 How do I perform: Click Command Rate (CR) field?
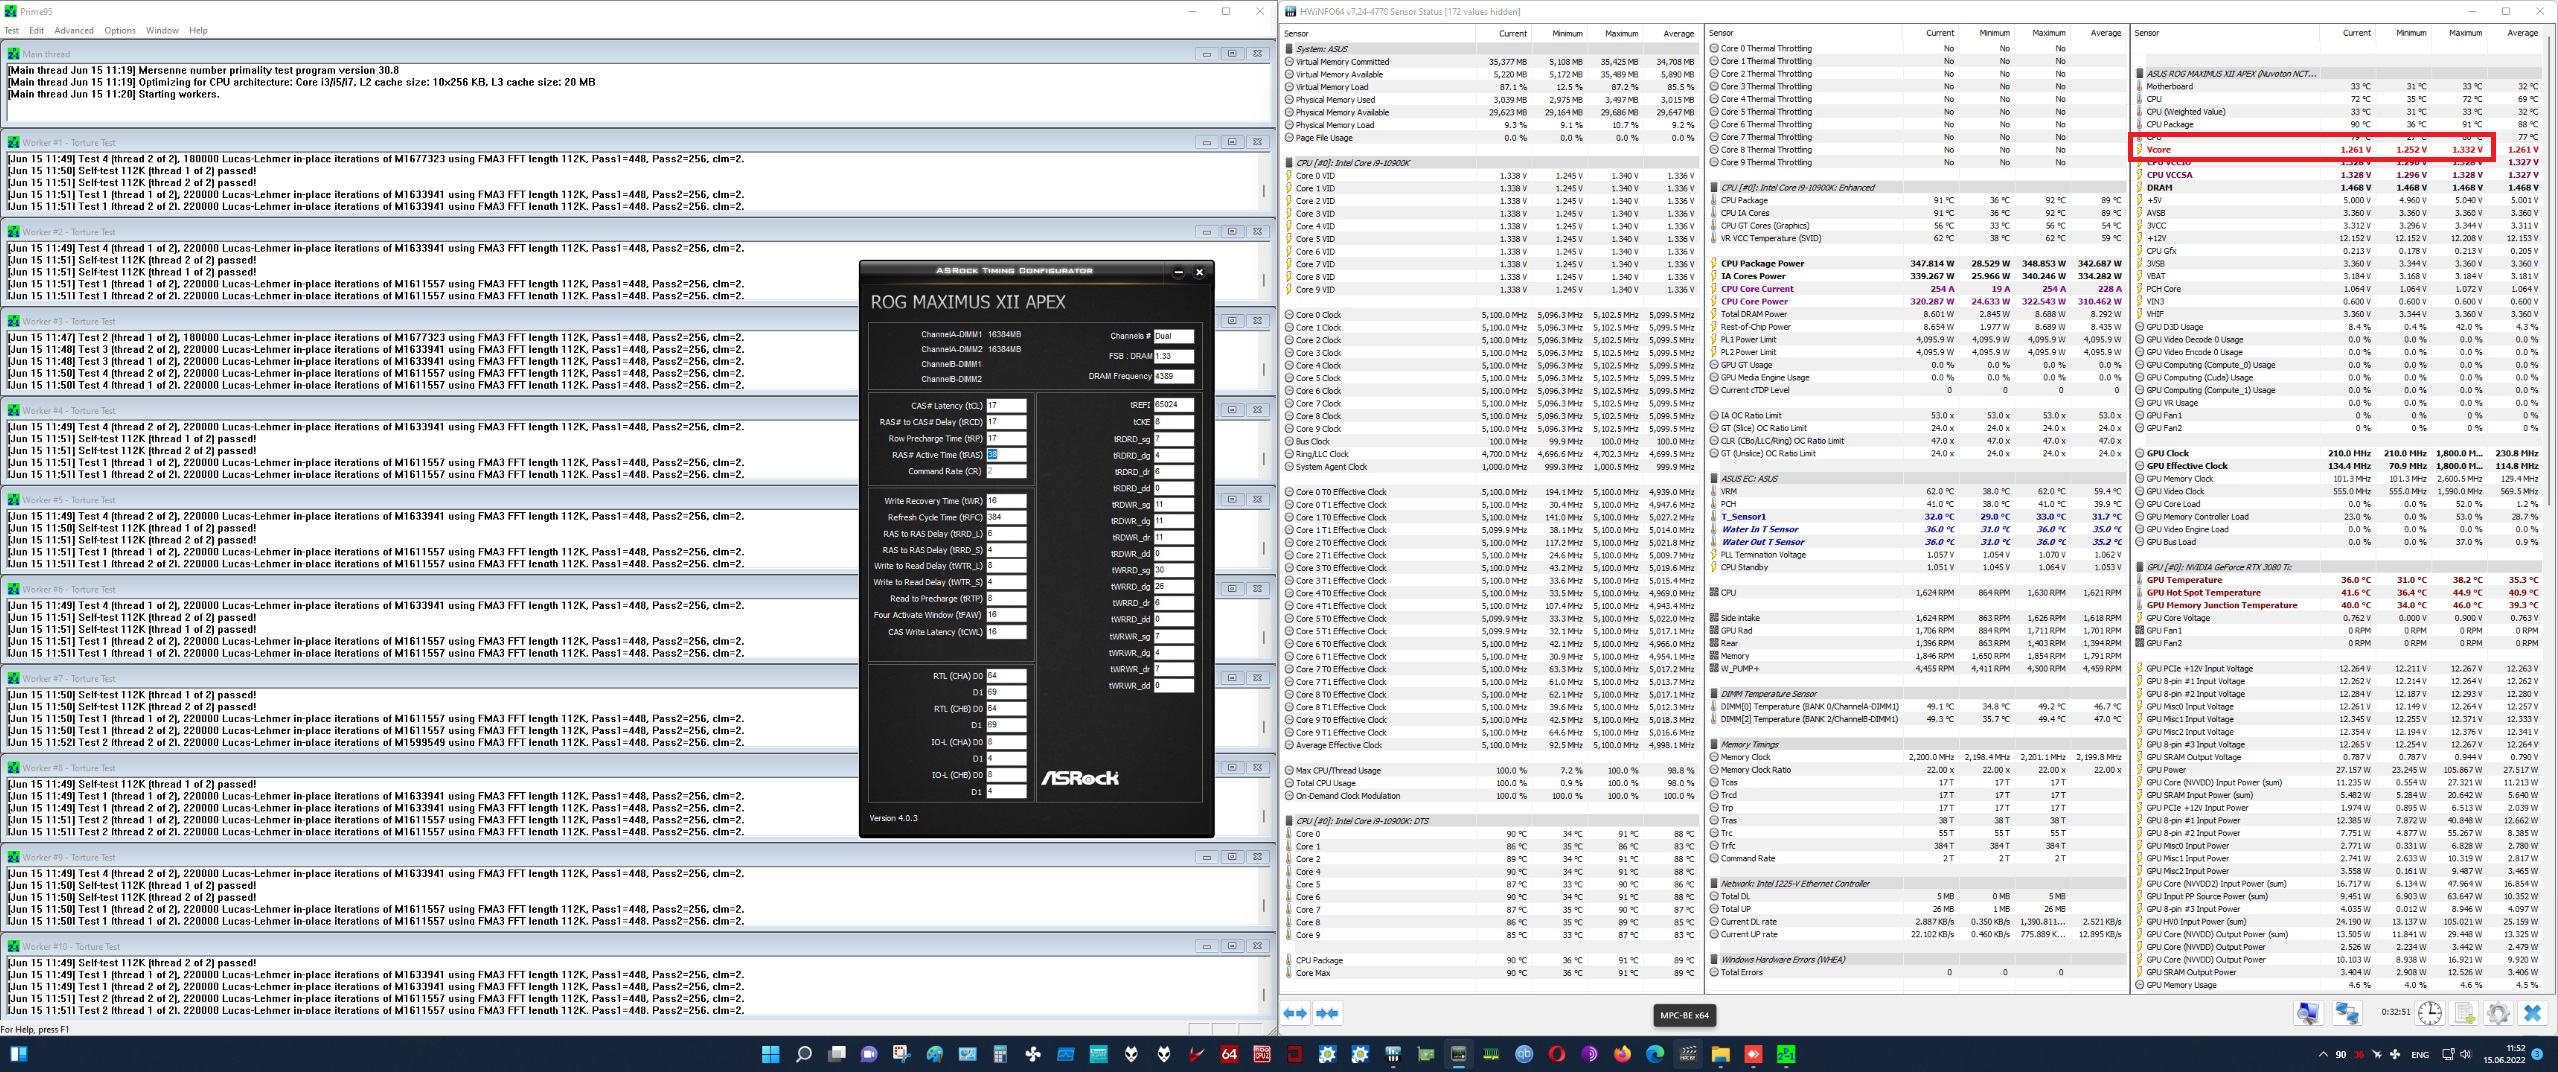coord(1006,472)
